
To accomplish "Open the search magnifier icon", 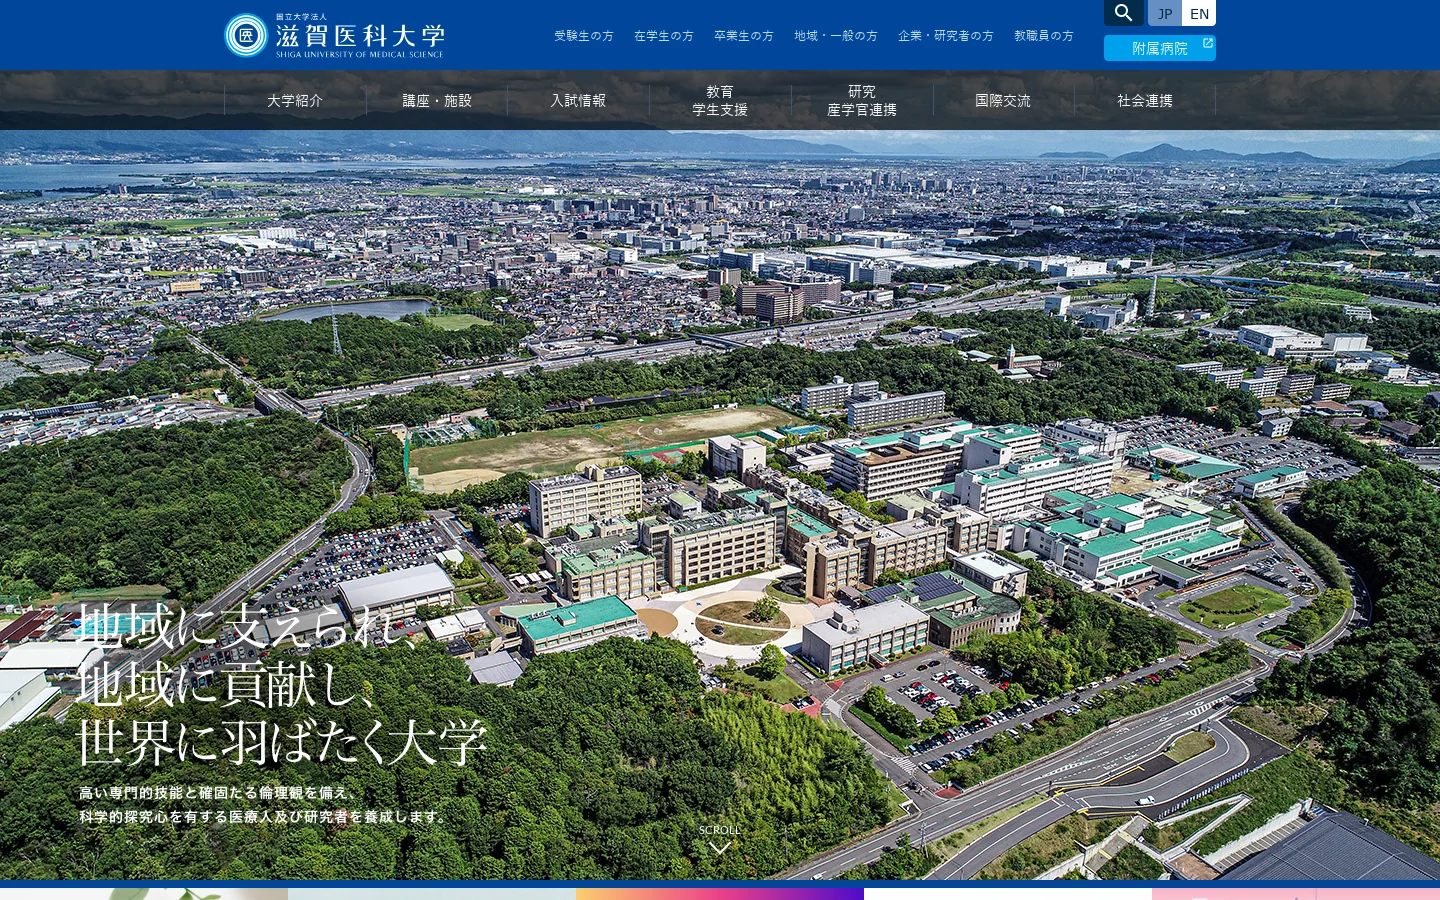I will (1124, 13).
